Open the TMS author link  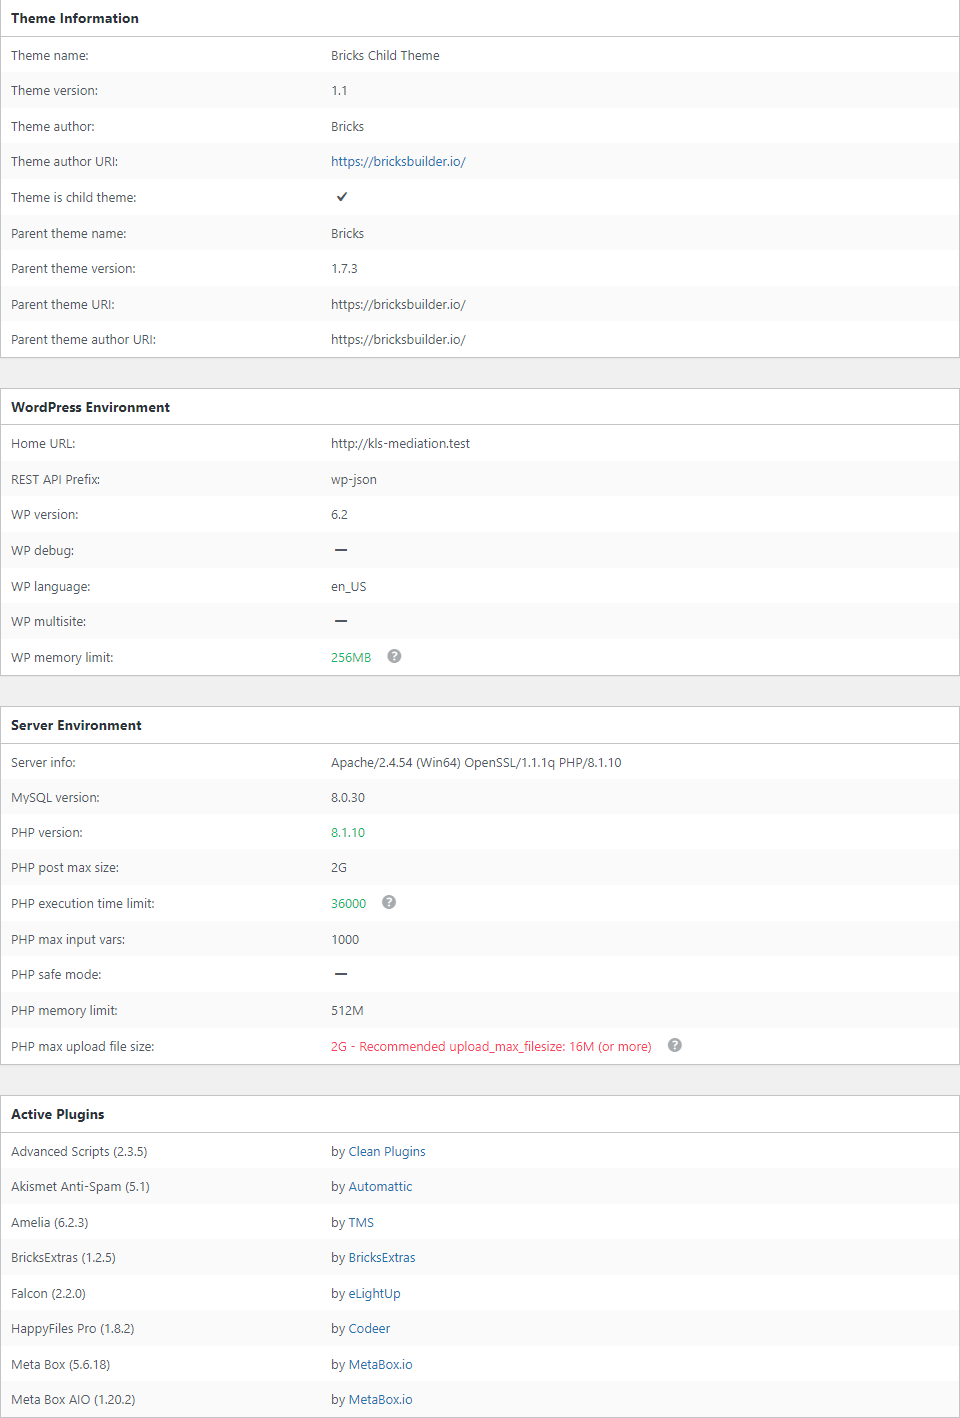(x=361, y=1223)
